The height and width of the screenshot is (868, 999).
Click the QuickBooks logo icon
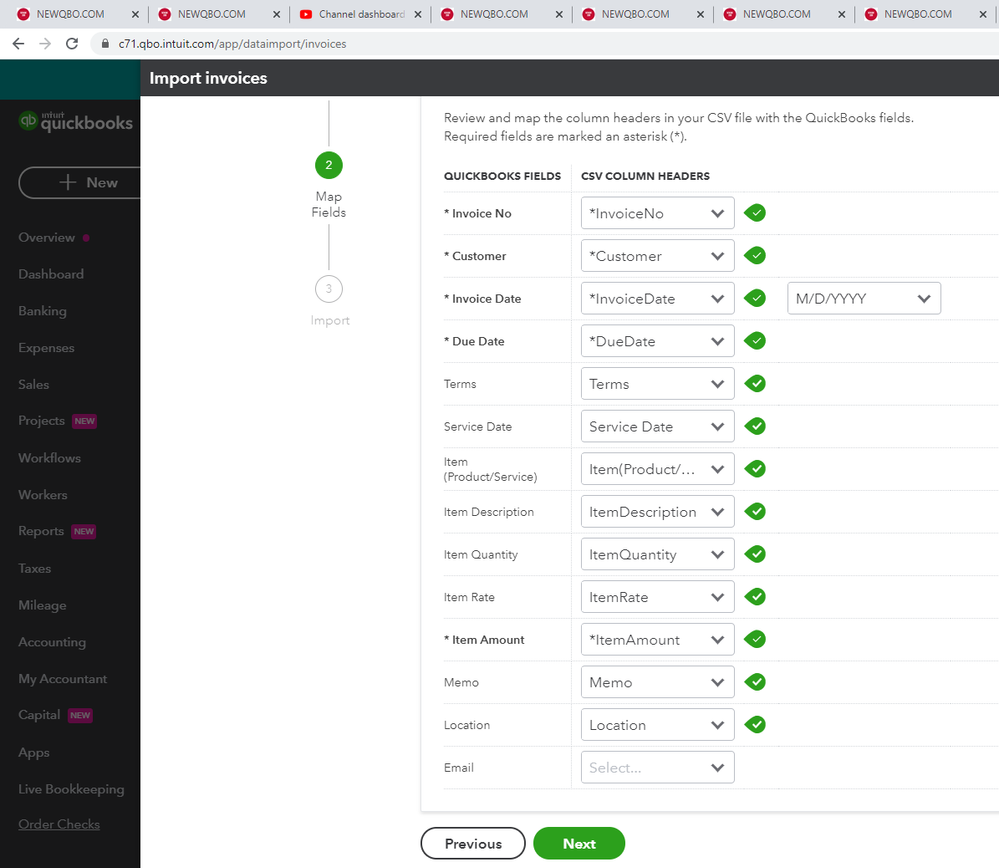click(29, 122)
